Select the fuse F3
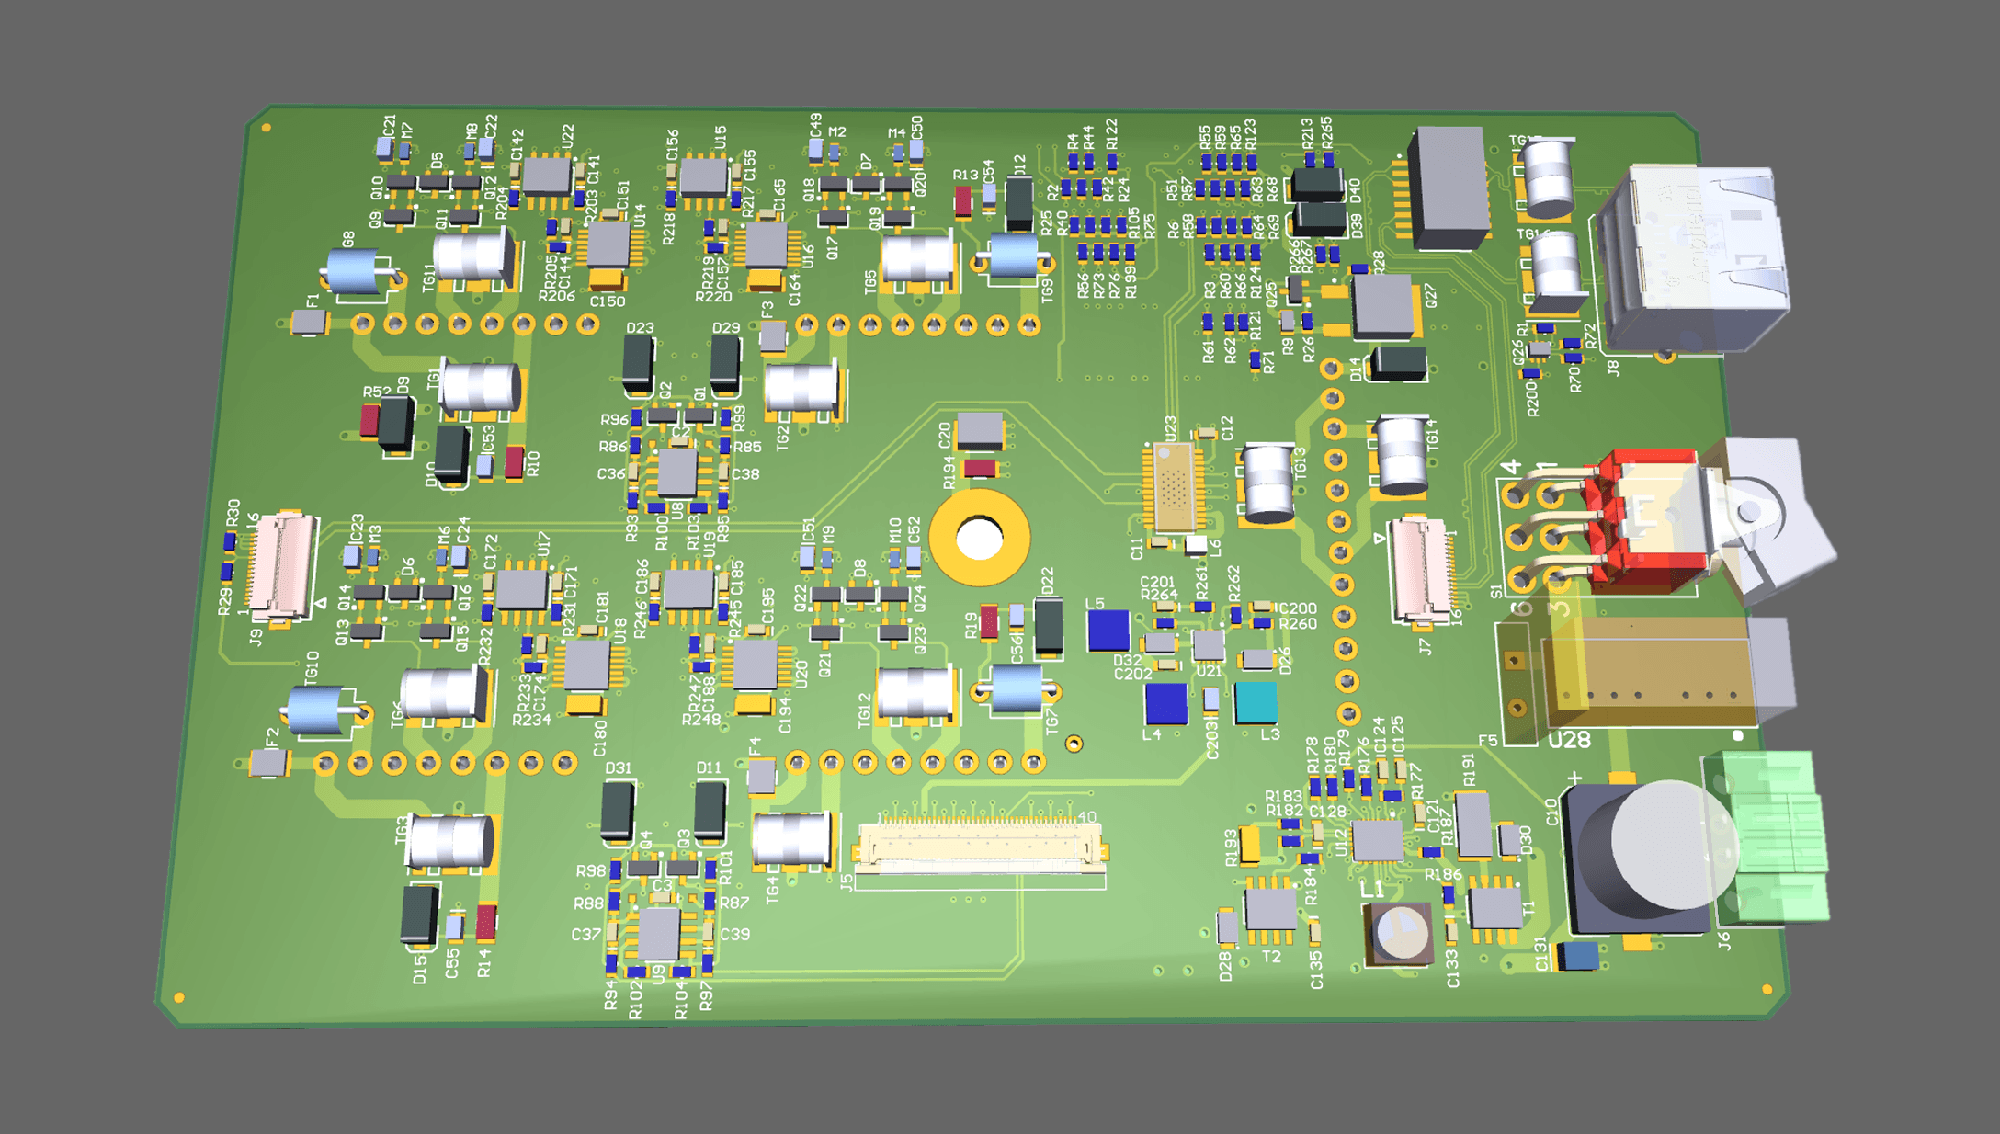The width and height of the screenshot is (2000, 1134). [x=773, y=337]
